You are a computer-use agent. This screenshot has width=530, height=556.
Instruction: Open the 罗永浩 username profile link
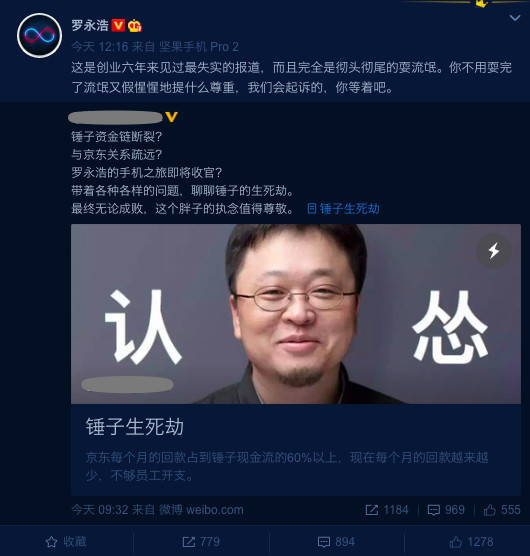tap(90, 26)
